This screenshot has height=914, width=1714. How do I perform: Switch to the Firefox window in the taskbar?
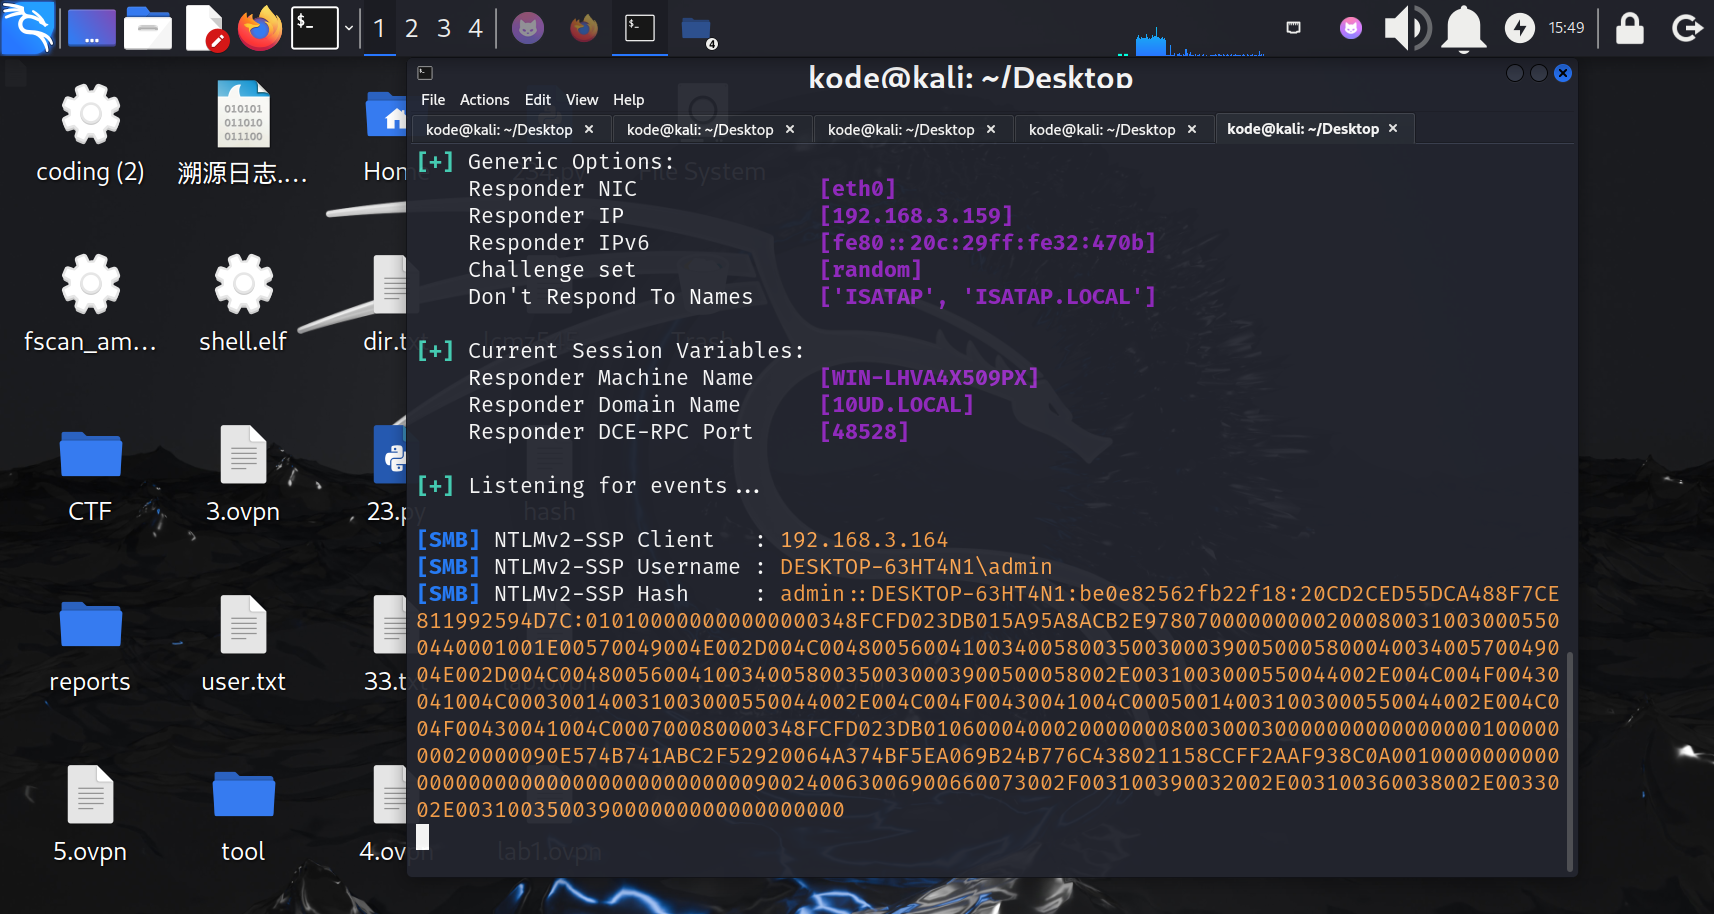coord(584,28)
